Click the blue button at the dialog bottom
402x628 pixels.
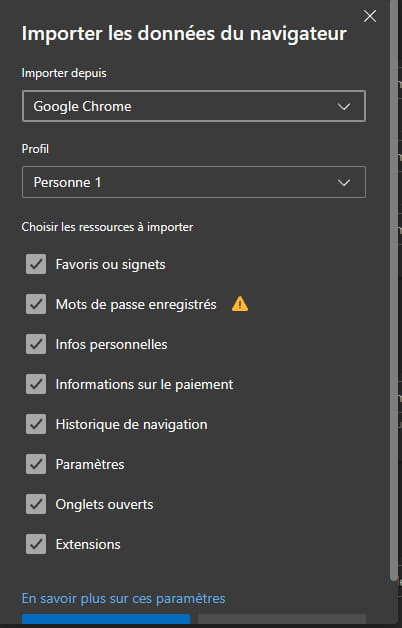tap(106, 619)
